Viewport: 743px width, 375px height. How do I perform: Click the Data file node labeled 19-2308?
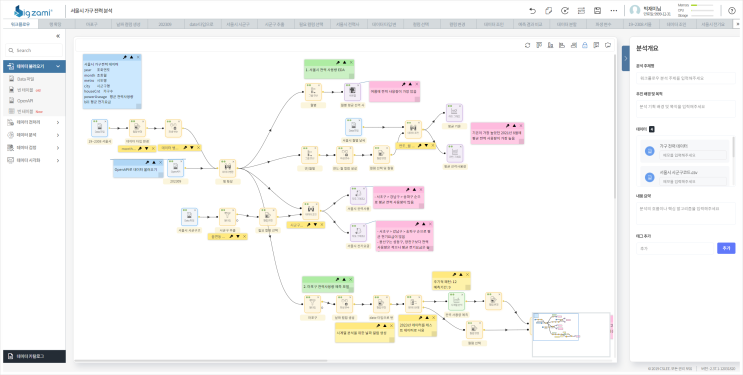[x=100, y=128]
